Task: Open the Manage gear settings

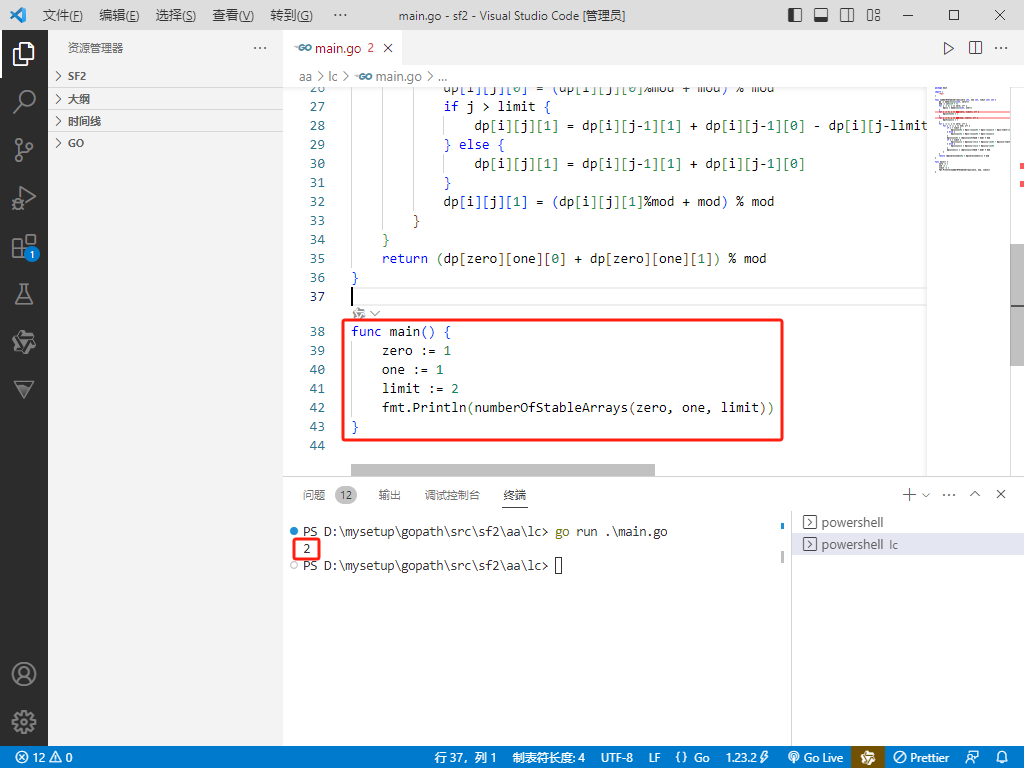Action: coord(24,722)
